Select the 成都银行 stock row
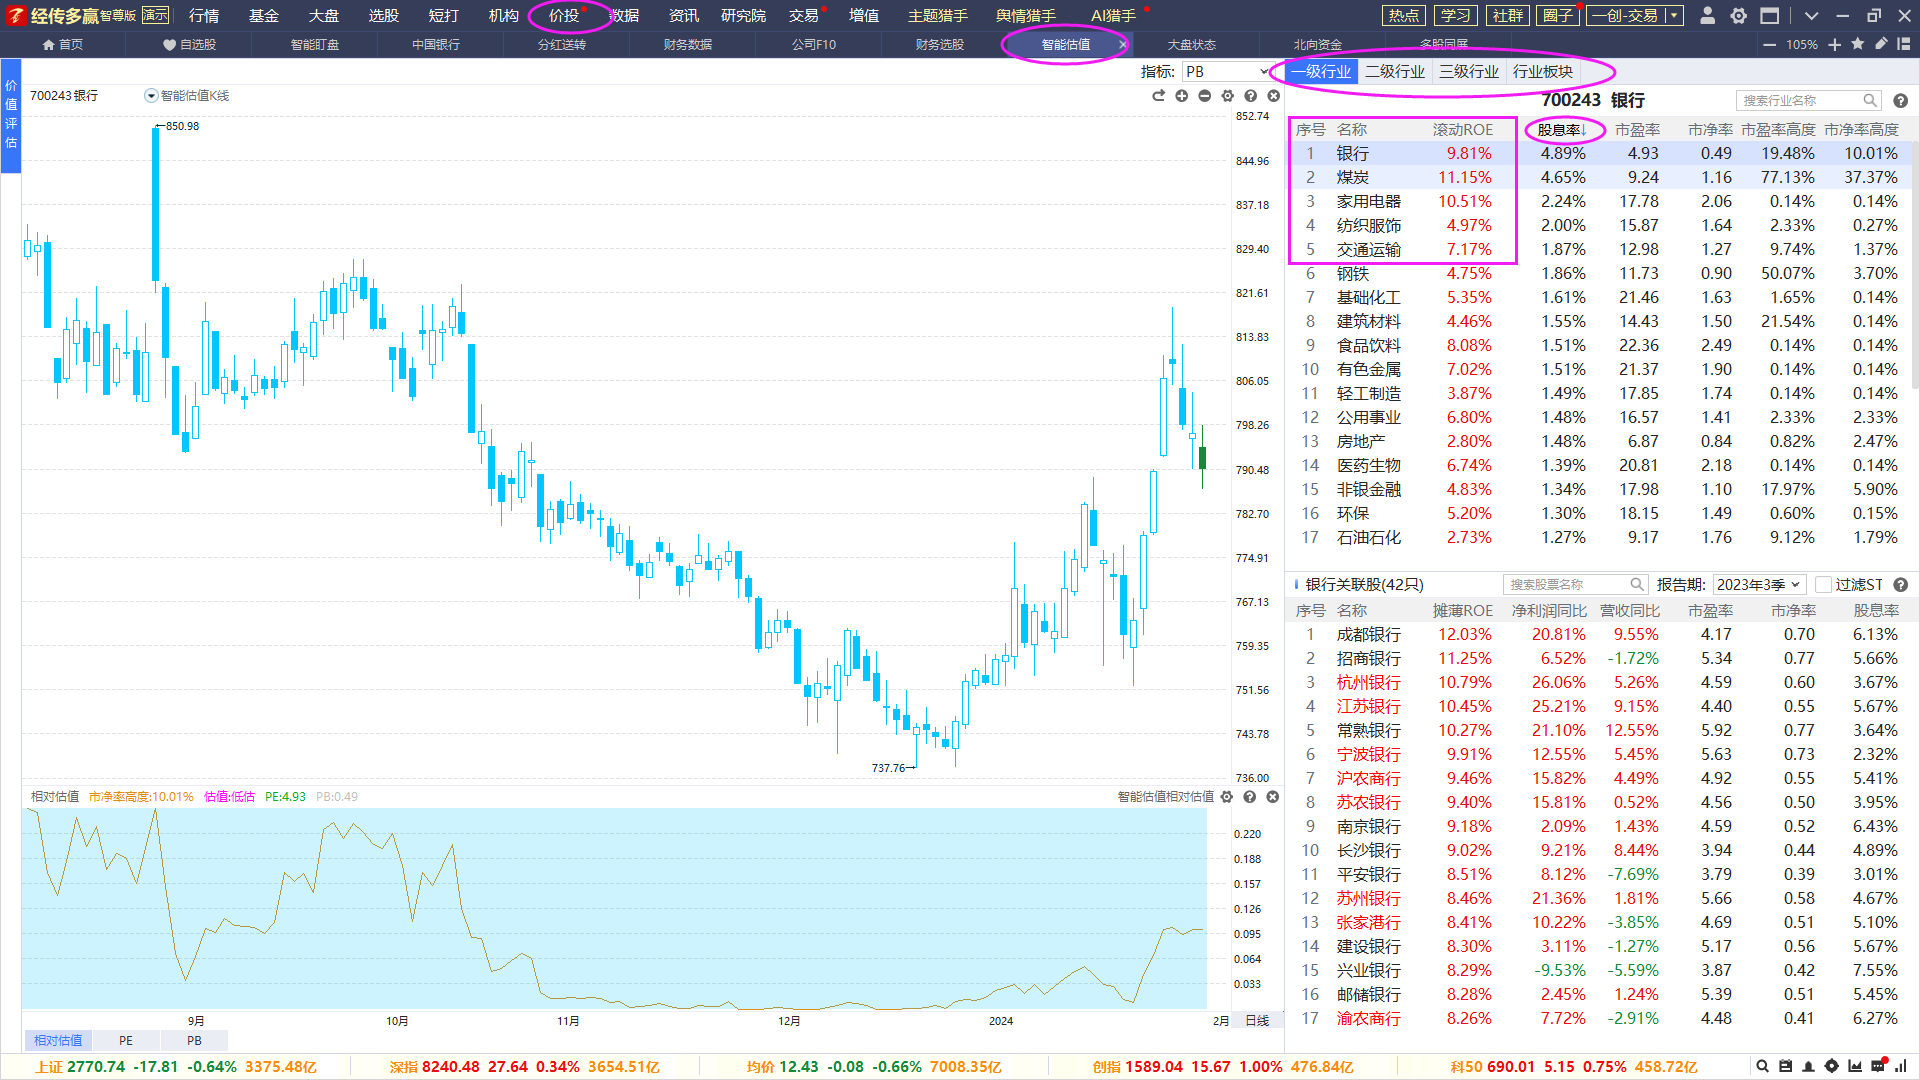Image resolution: width=1920 pixels, height=1080 pixels. coord(1600,634)
